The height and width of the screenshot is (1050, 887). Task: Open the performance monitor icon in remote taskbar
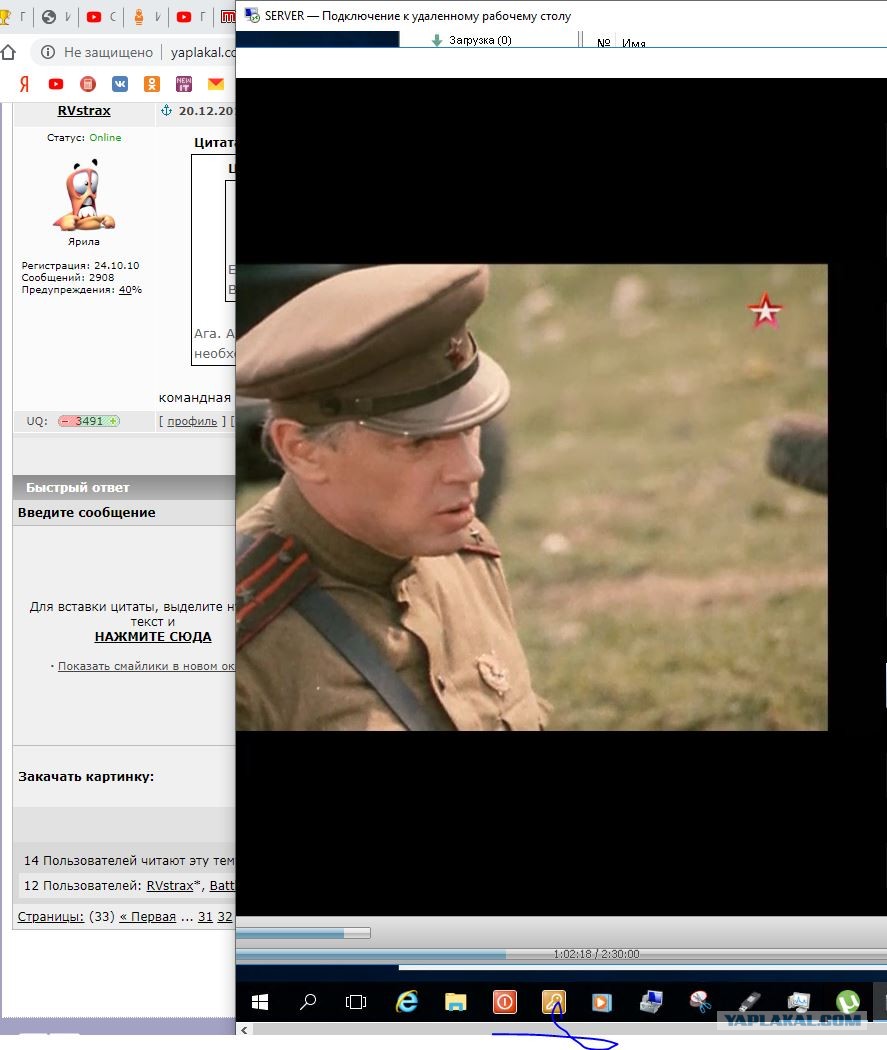(x=798, y=1002)
